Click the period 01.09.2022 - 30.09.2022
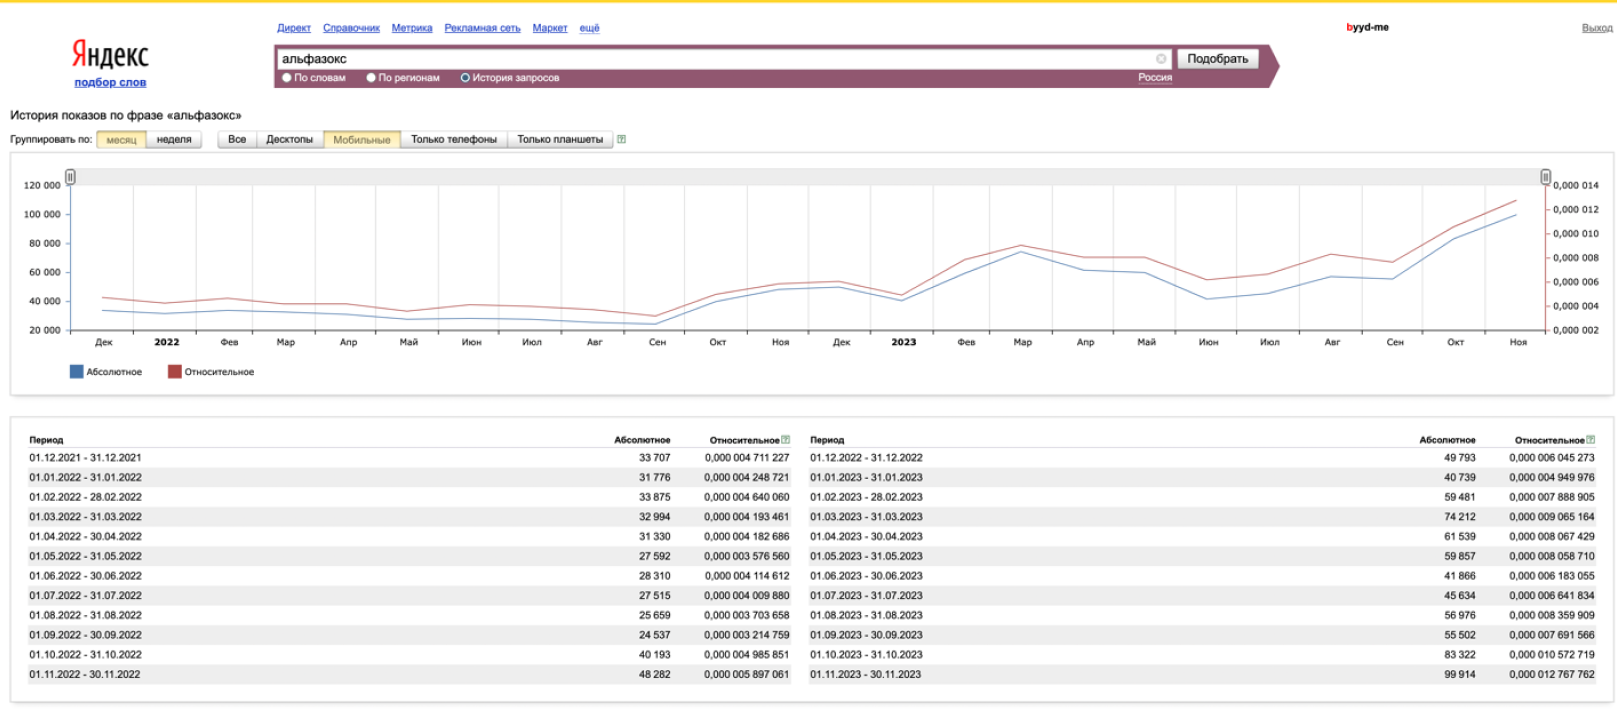The height and width of the screenshot is (710, 1617). (x=85, y=635)
